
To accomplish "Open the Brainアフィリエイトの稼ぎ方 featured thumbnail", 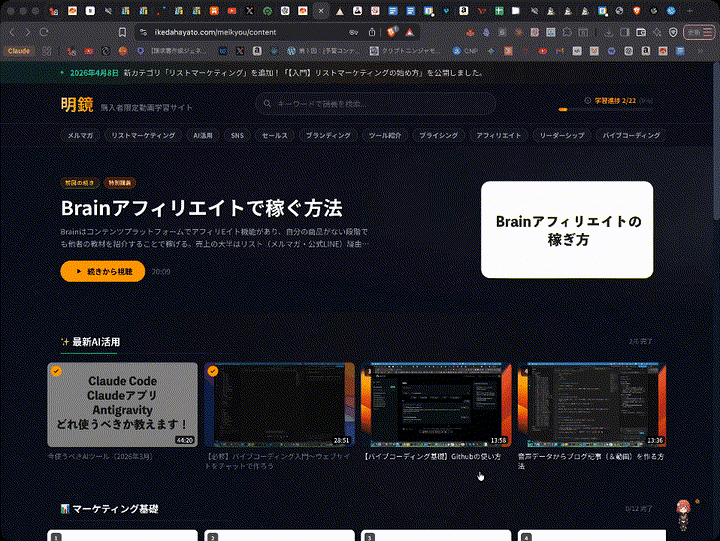I will coord(567,230).
